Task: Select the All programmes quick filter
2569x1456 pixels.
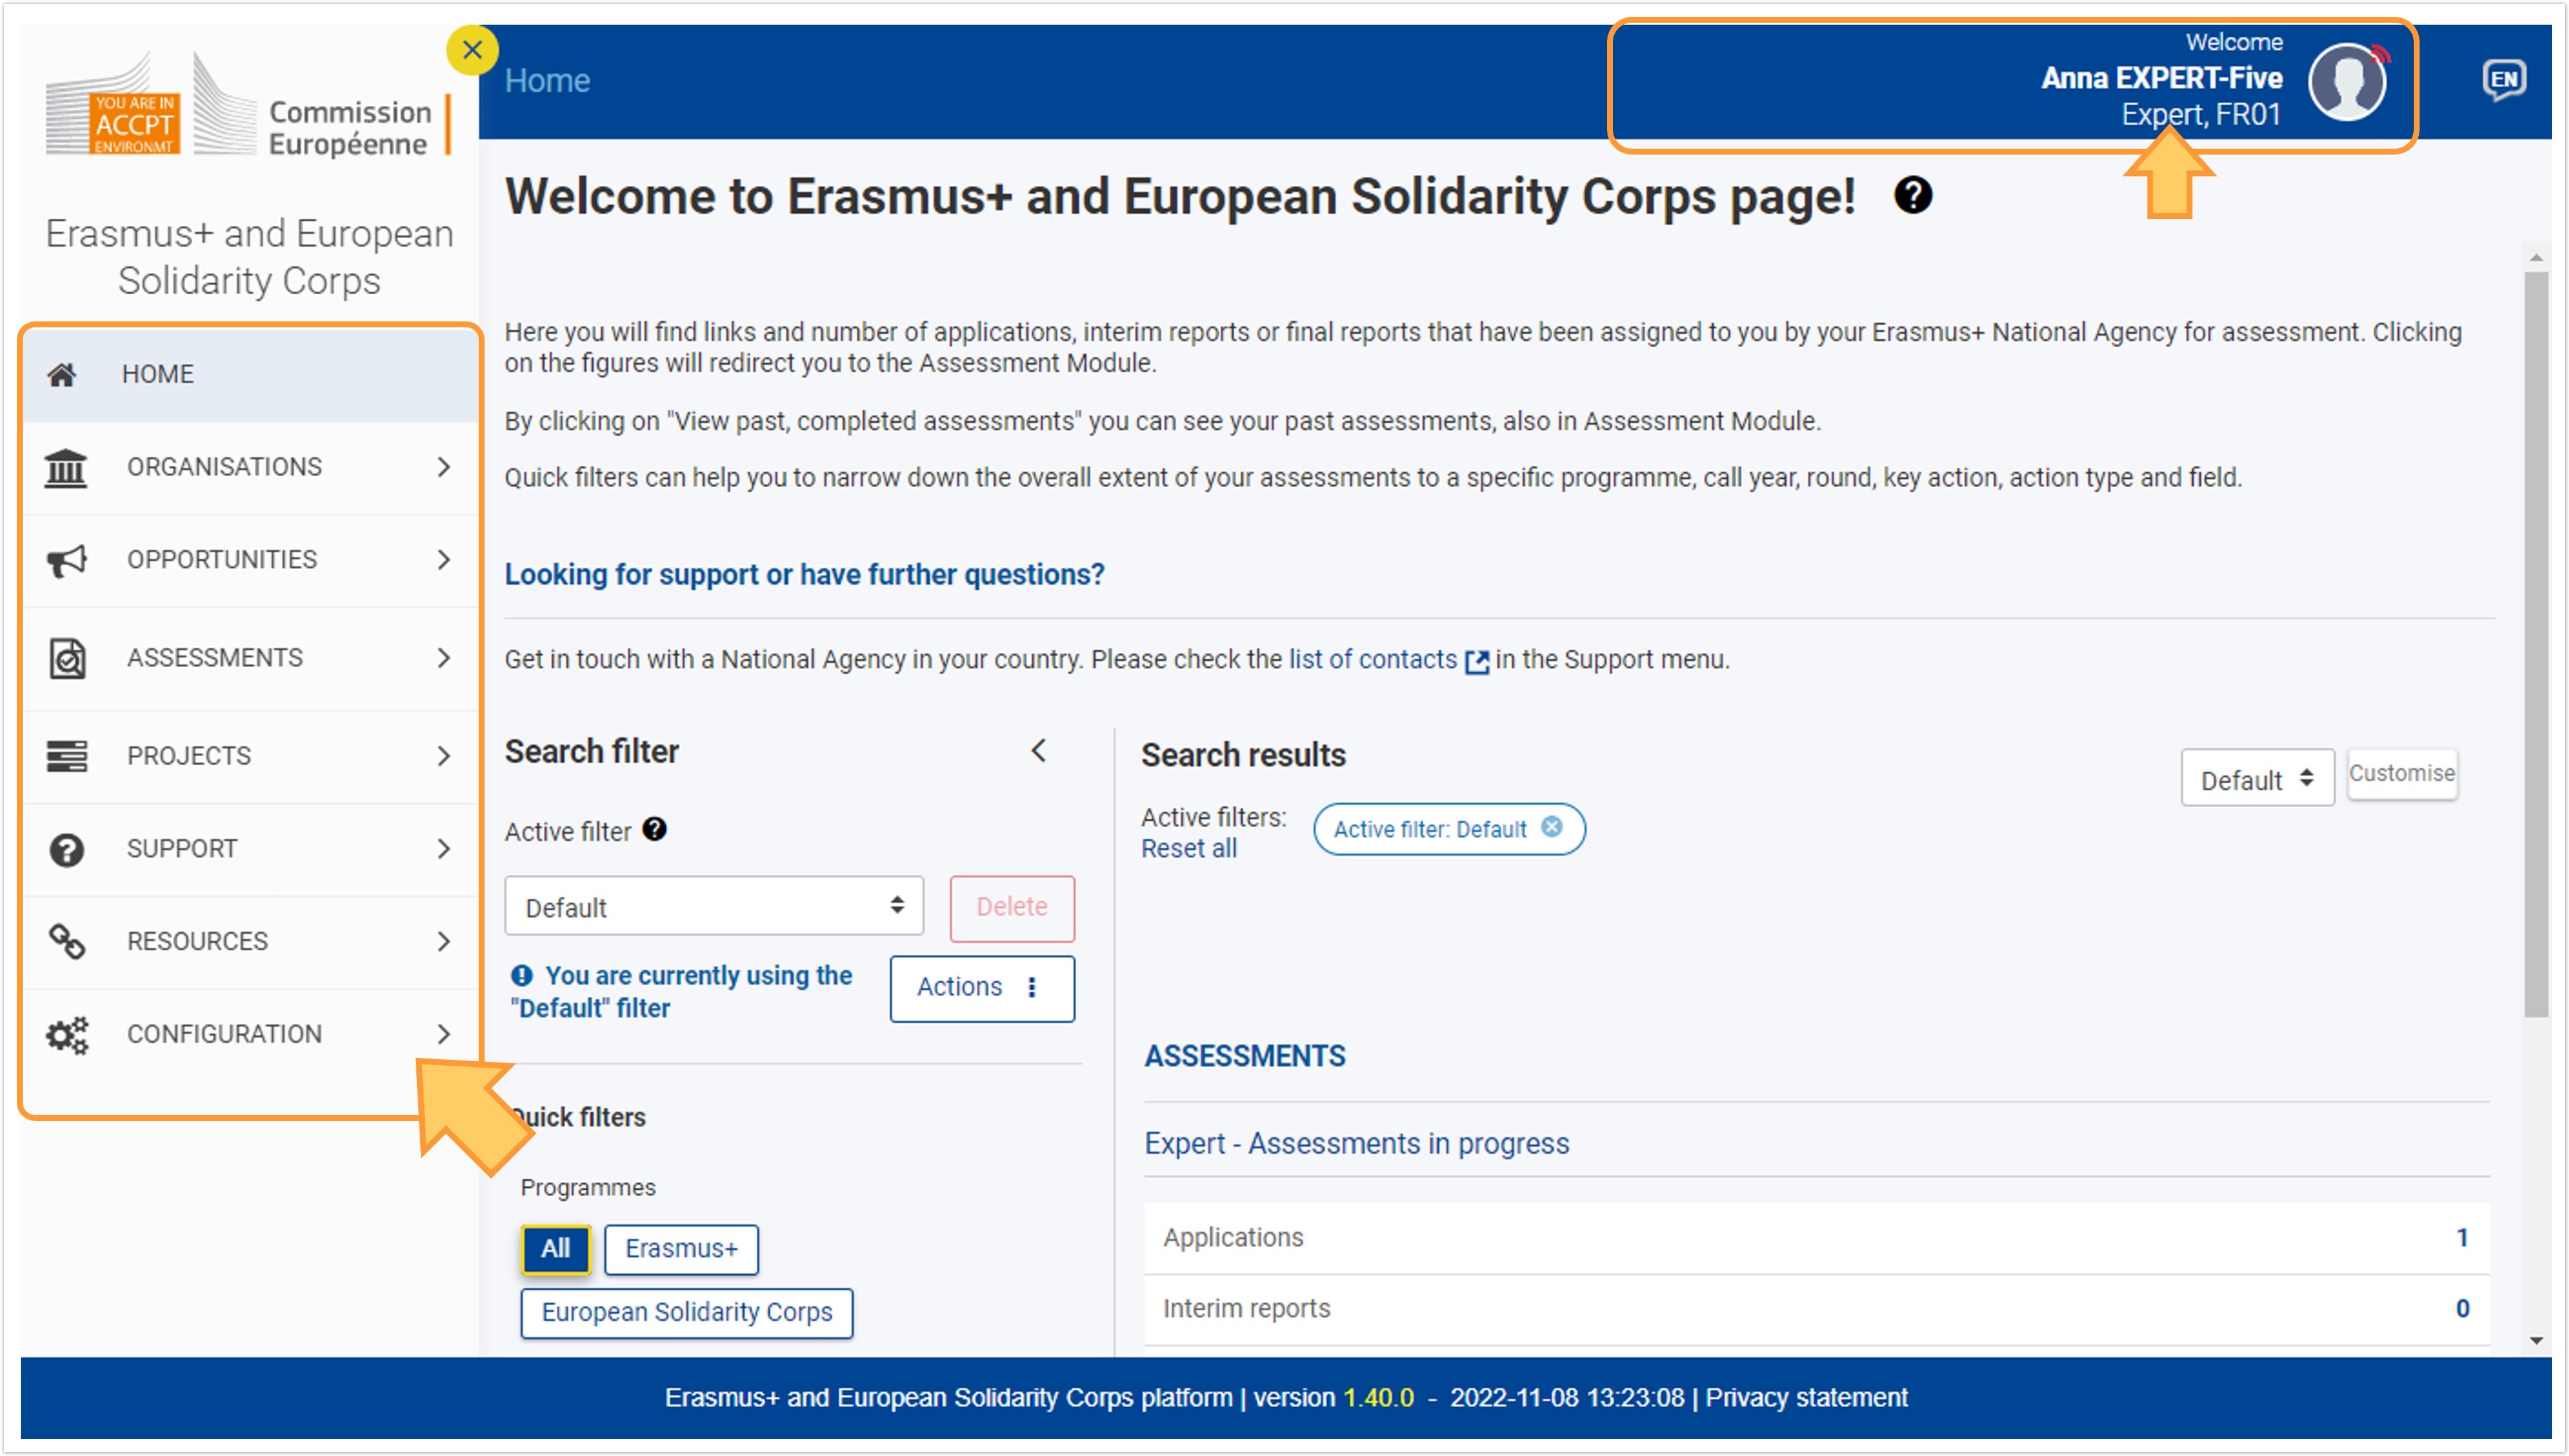Action: tap(555, 1248)
